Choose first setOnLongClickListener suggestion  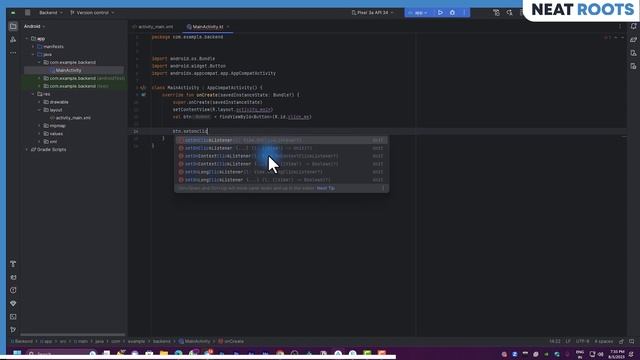pos(282,172)
